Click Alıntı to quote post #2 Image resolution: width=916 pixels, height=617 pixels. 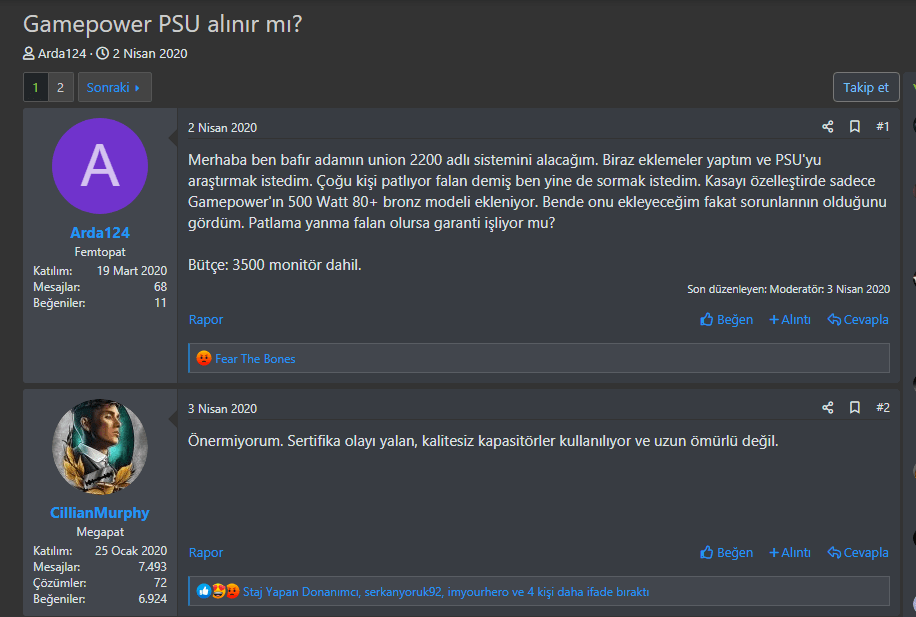click(x=789, y=553)
